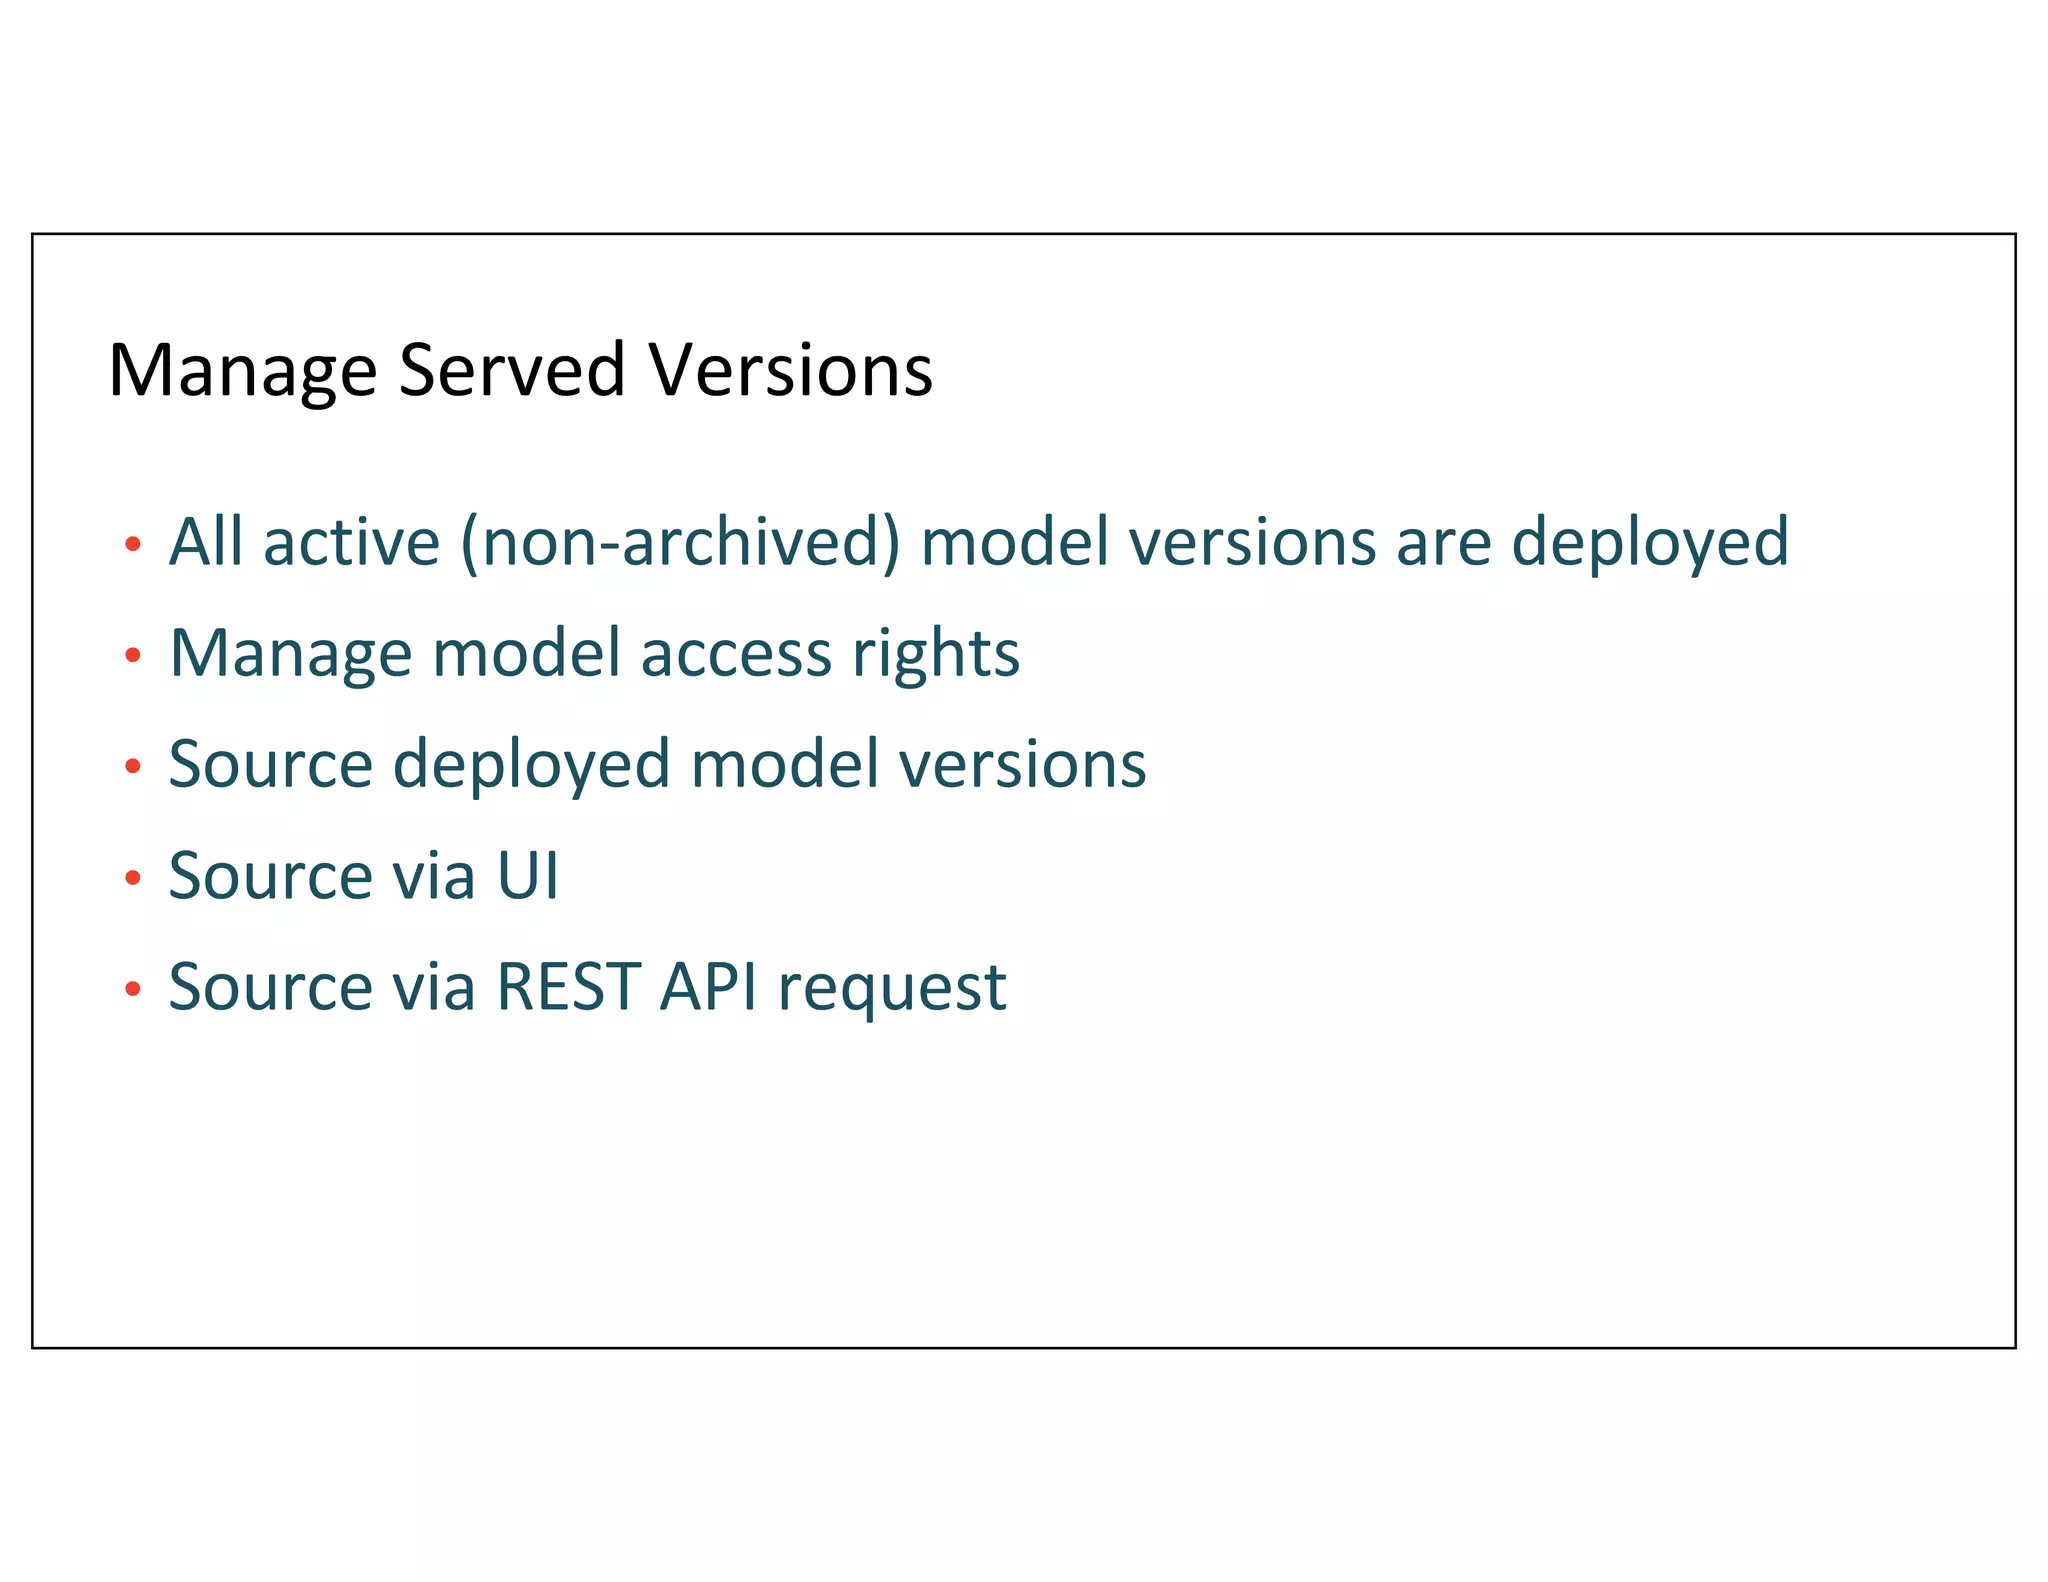Click the word Served in the title
The width and height of the screenshot is (2048, 1582).
click(x=512, y=370)
